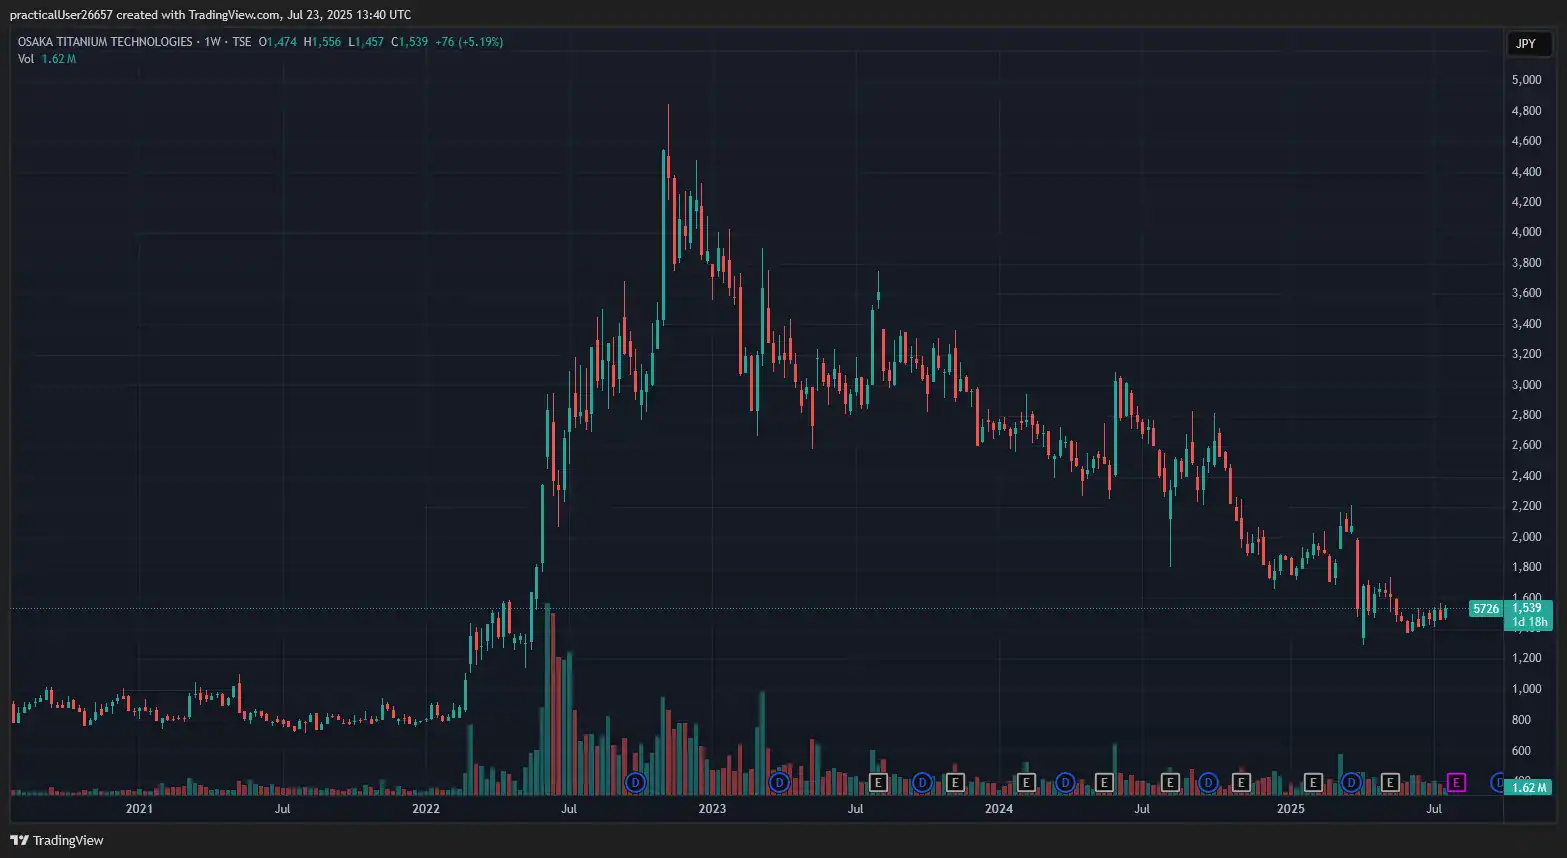Screen dimensions: 1567x858
Task: Click the earnings marker just after the 2025 label
Action: (x=1314, y=782)
